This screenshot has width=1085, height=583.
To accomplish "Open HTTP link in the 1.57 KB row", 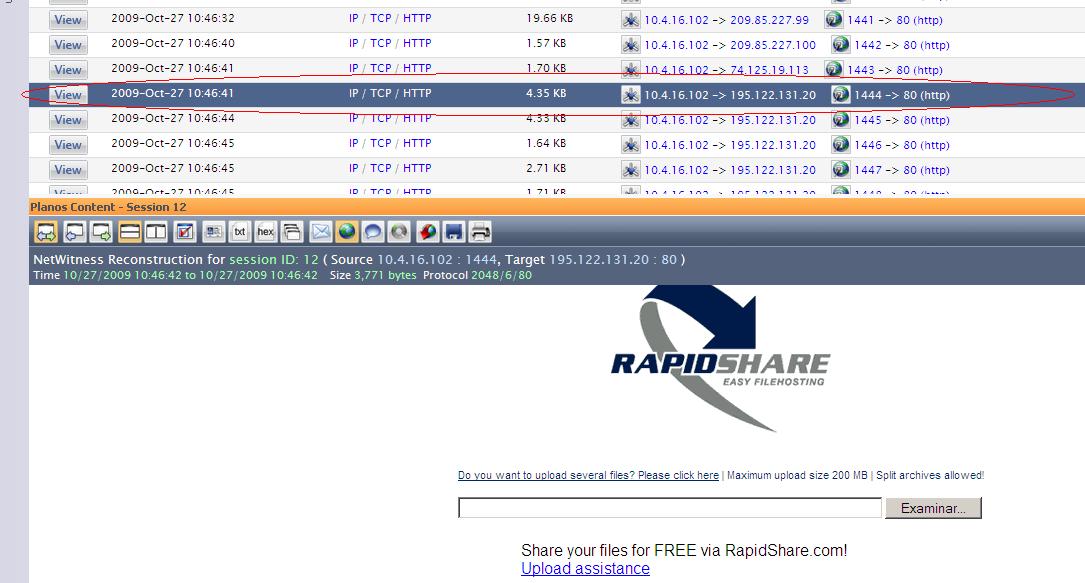I will pos(417,43).
